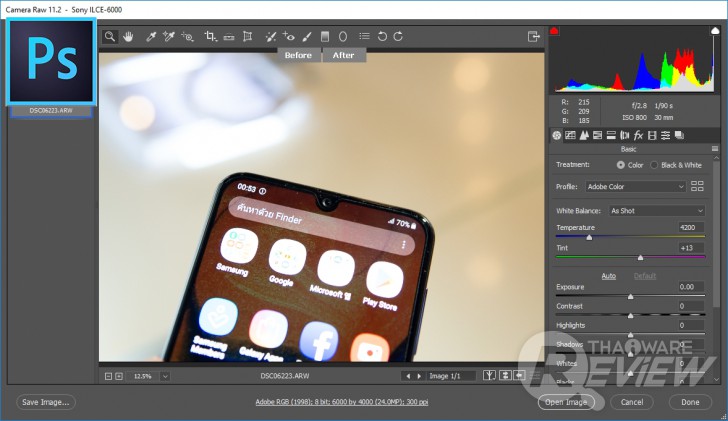Apply Auto tone adjustments link
728x421 pixels.
[x=609, y=276]
